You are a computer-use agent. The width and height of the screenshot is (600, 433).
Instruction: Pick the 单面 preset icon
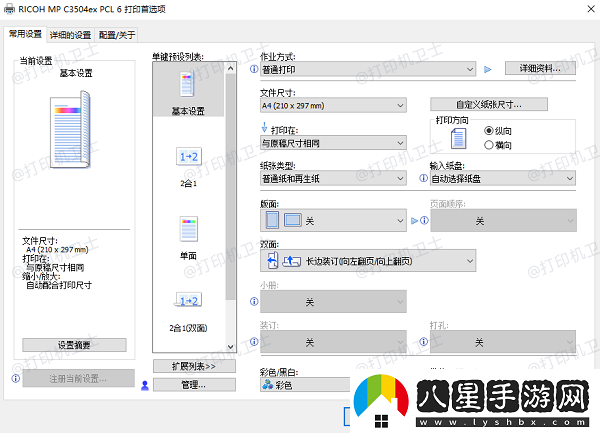click(189, 229)
